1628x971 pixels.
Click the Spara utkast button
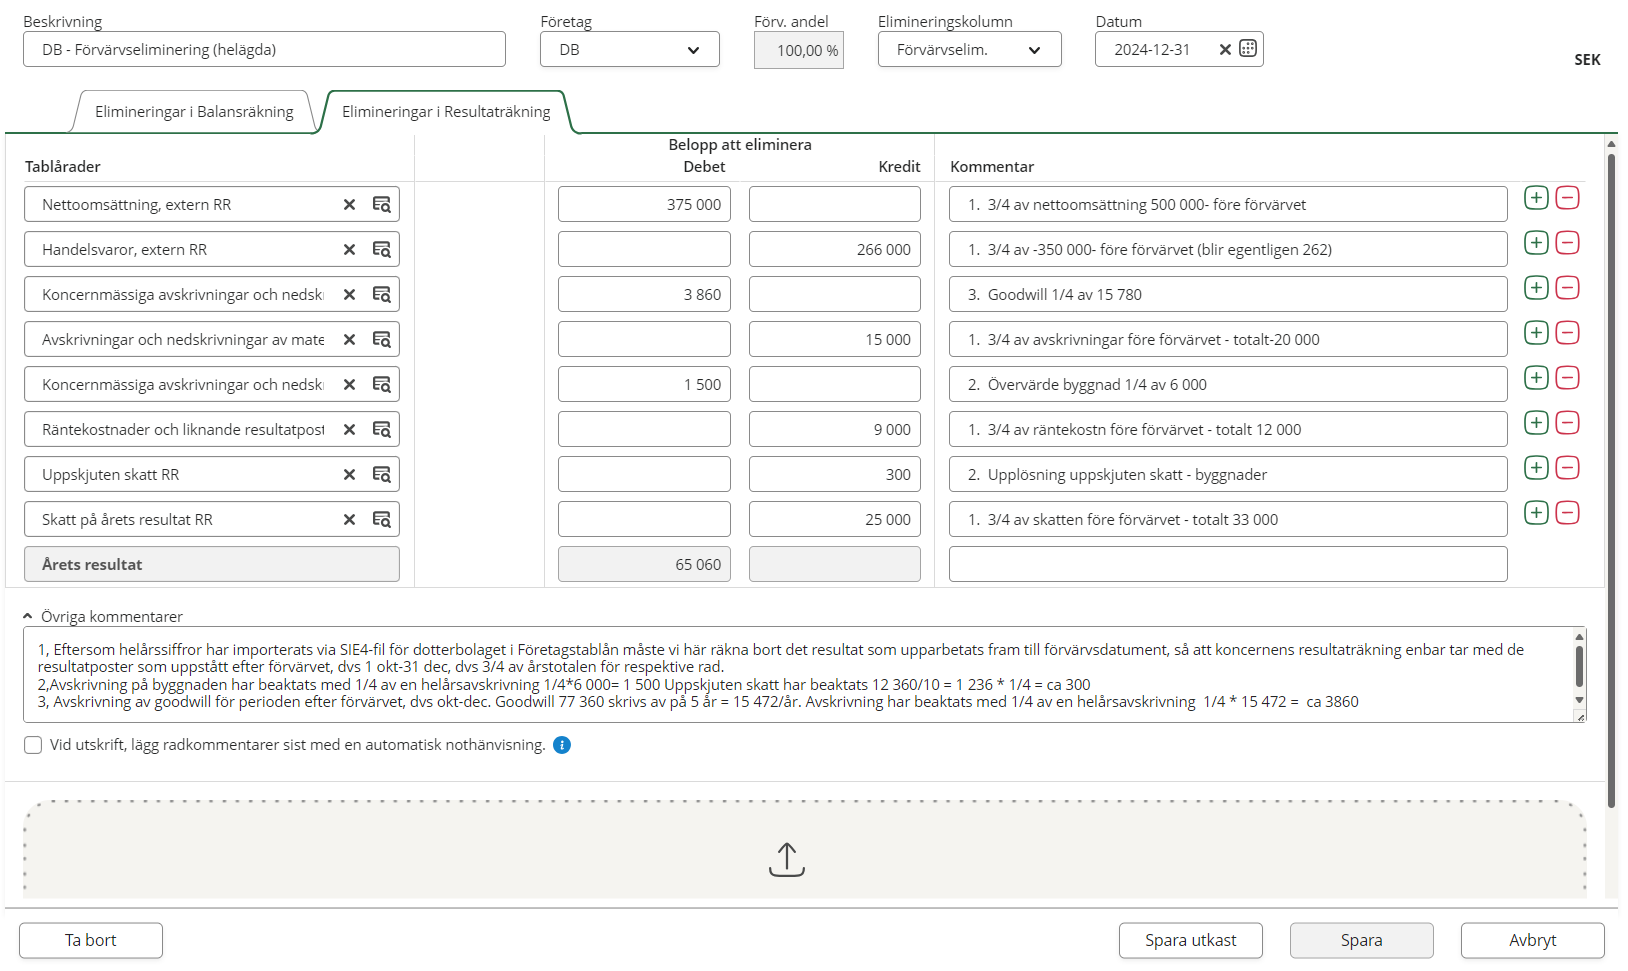pyautogui.click(x=1190, y=940)
